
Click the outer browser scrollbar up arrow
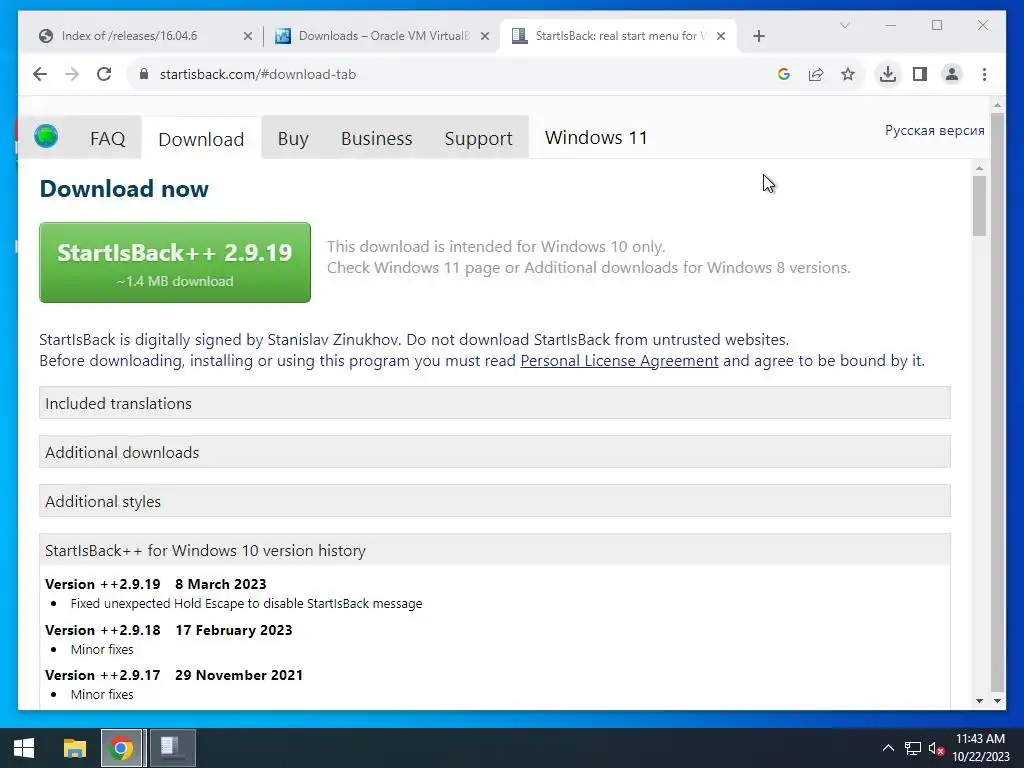(997, 104)
